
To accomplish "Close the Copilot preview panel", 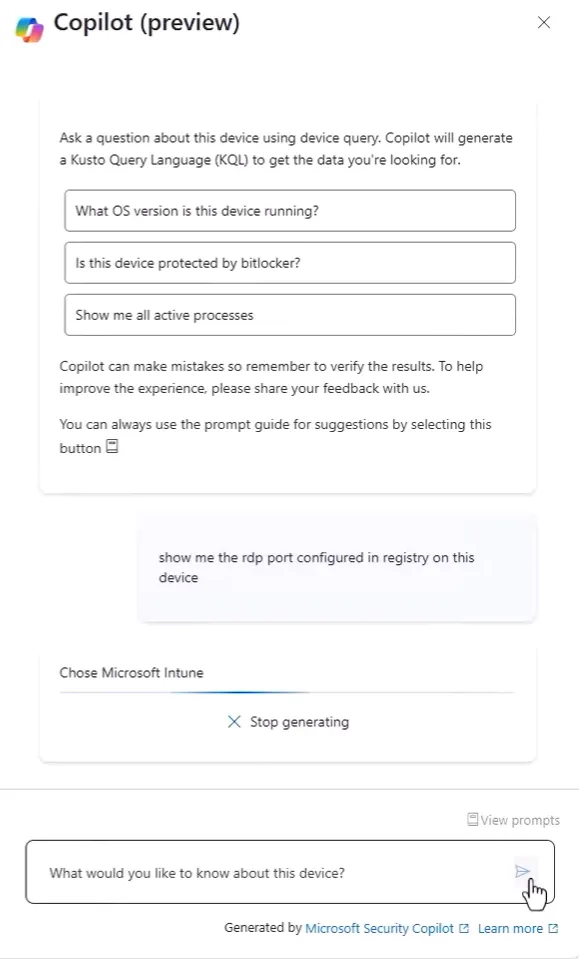I will tap(544, 23).
